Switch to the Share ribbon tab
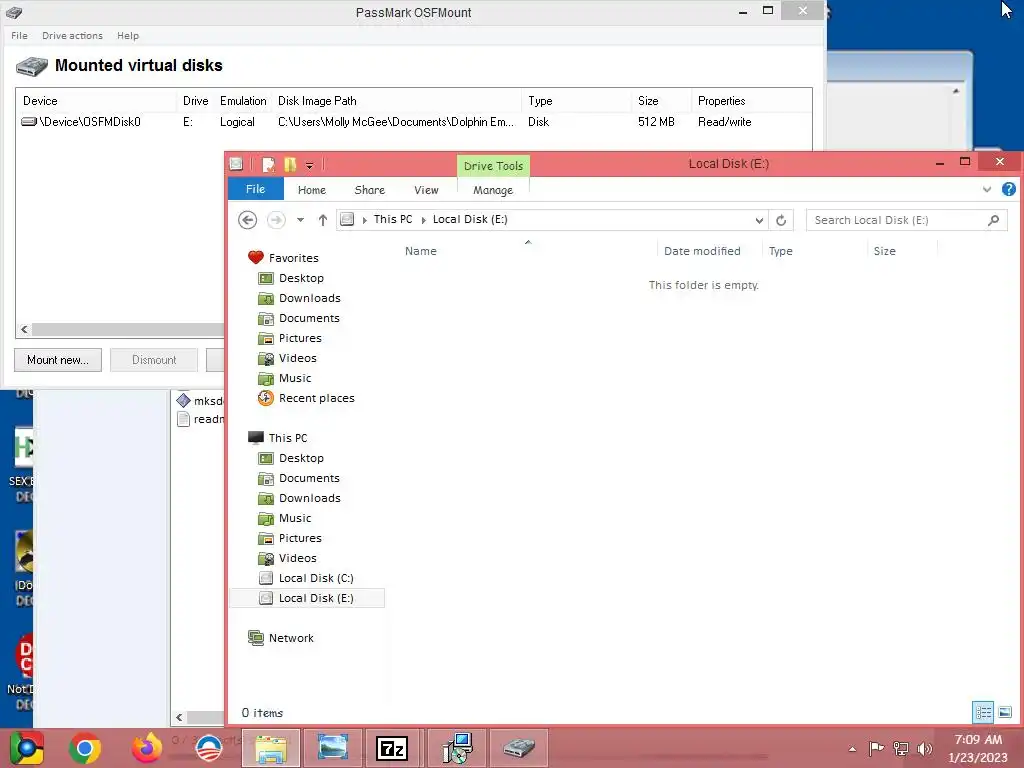This screenshot has width=1024, height=768. click(369, 189)
